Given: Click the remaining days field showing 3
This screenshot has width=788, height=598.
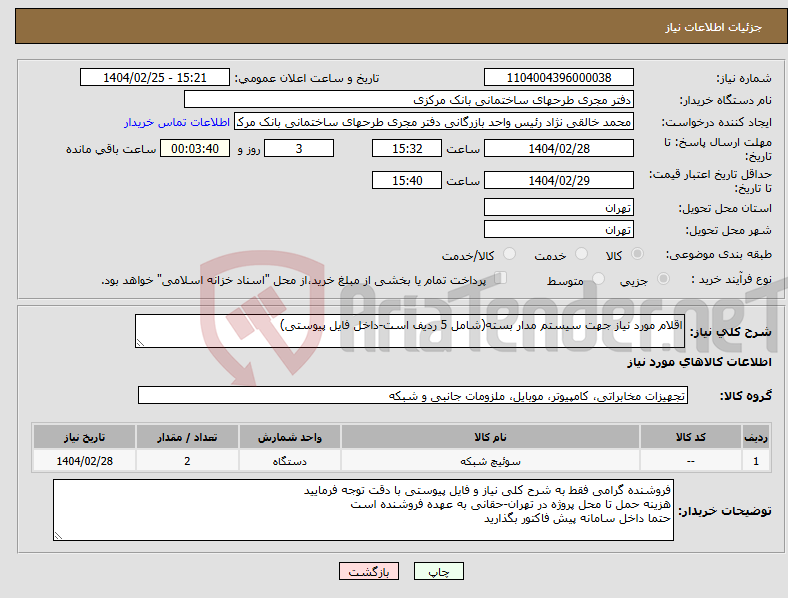Looking at the screenshot, I should tap(299, 149).
